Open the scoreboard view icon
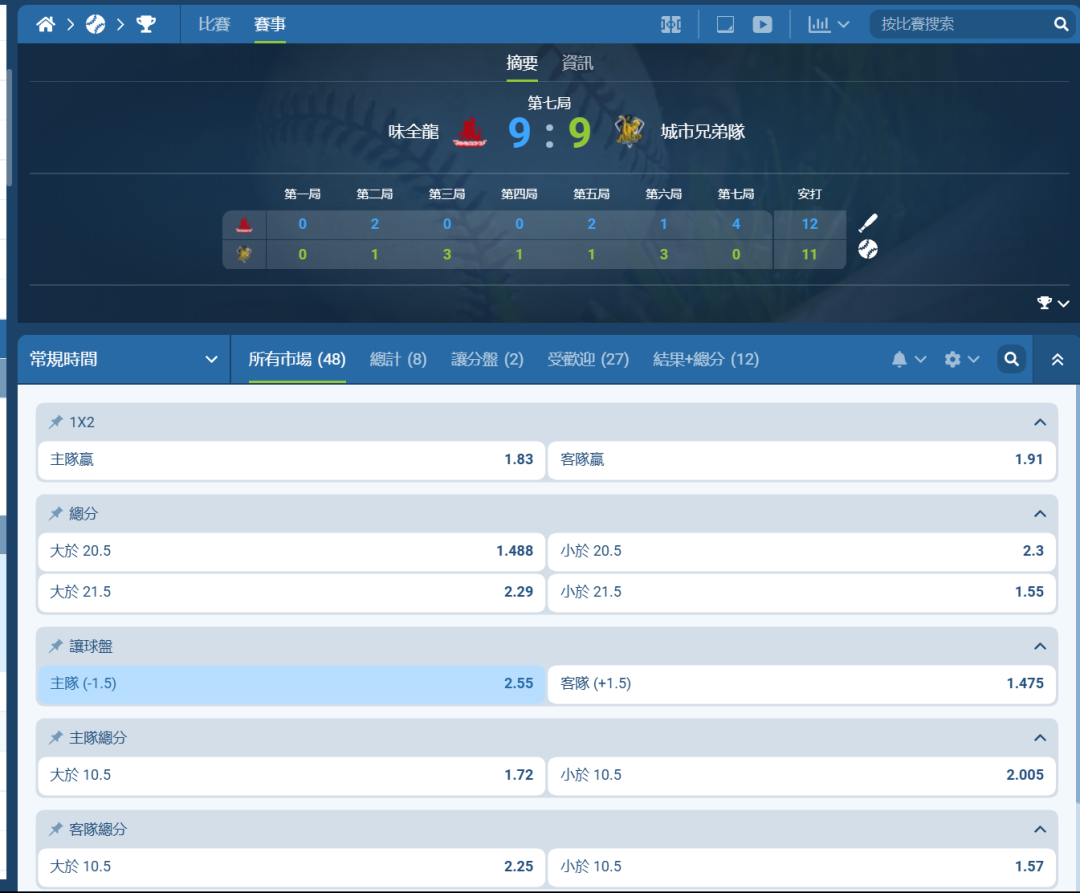The image size is (1080, 893). pyautogui.click(x=671, y=25)
